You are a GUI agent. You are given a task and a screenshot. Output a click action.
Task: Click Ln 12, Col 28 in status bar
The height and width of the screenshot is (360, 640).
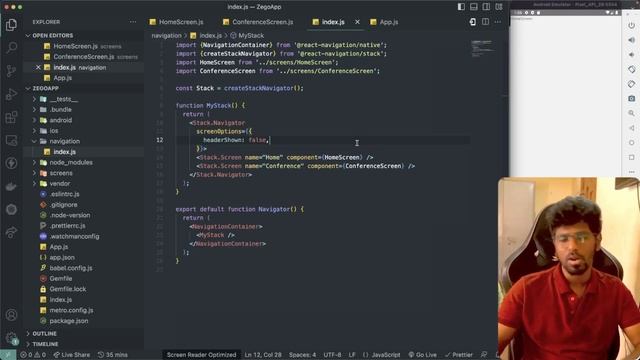(263, 355)
